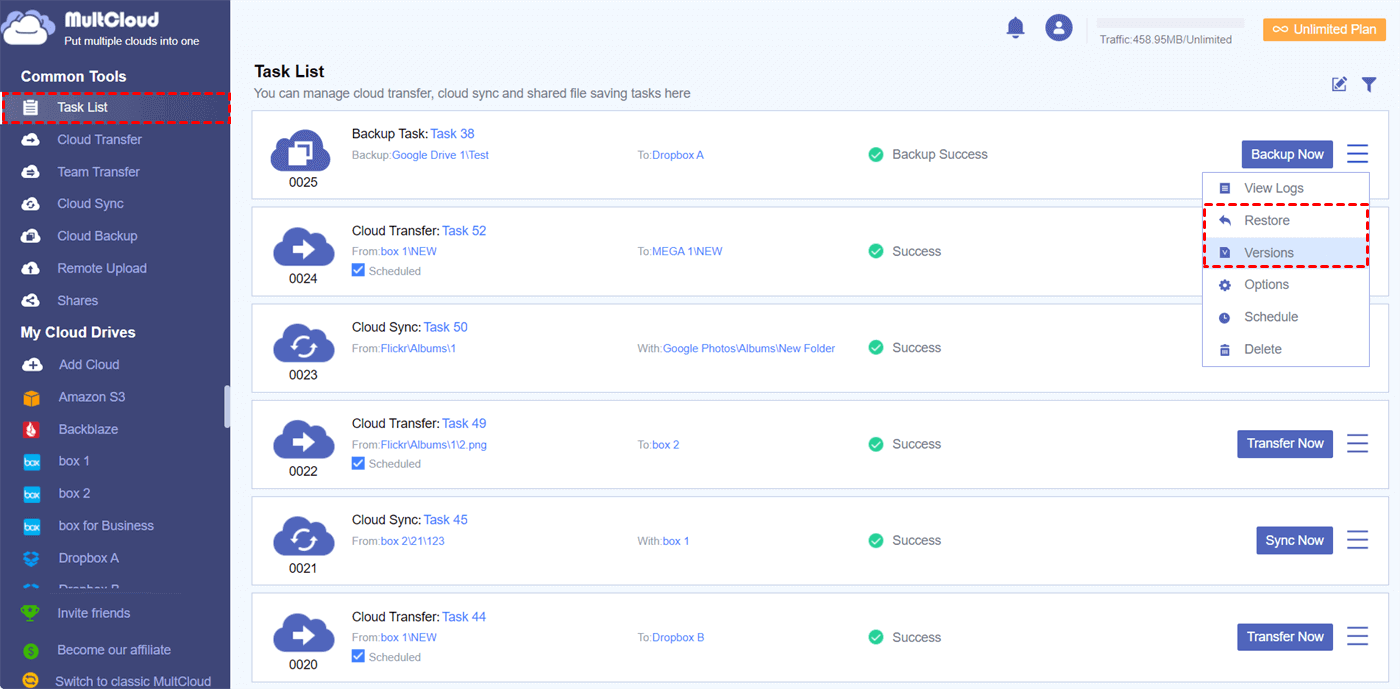
Task: Choose Restore in the dropdown menu
Action: [x=1266, y=221]
